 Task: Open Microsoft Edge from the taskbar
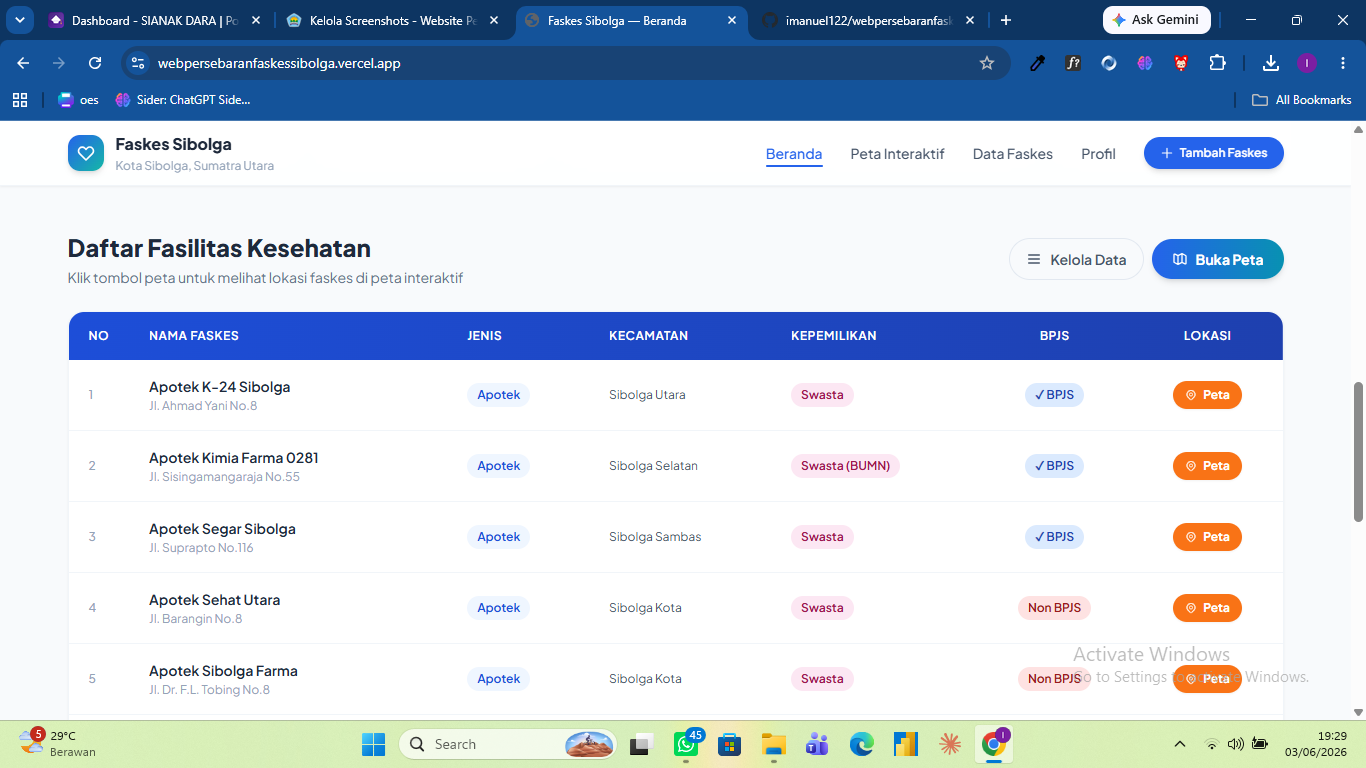coord(861,744)
